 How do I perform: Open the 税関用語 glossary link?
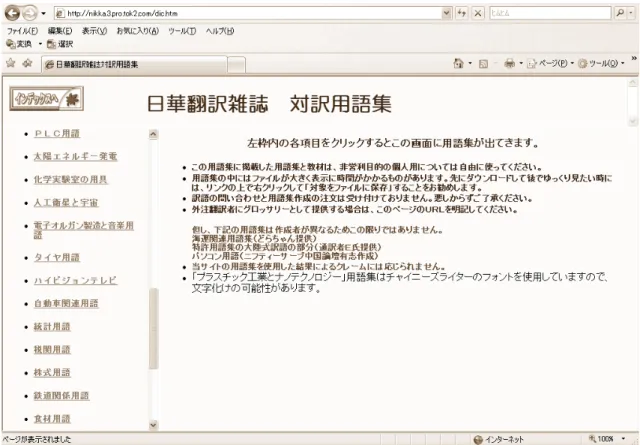pyautogui.click(x=52, y=349)
